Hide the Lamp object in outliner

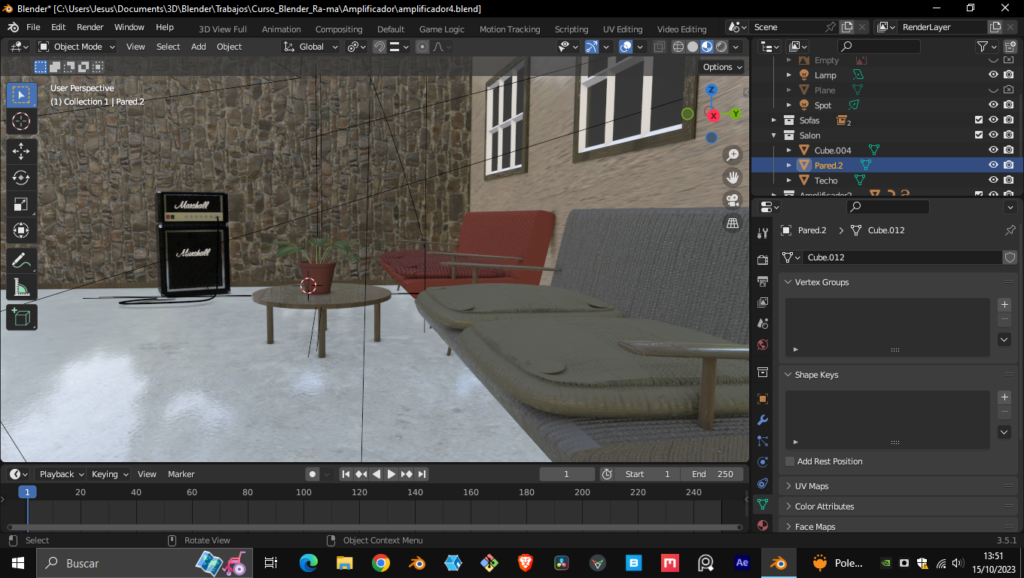coord(993,75)
